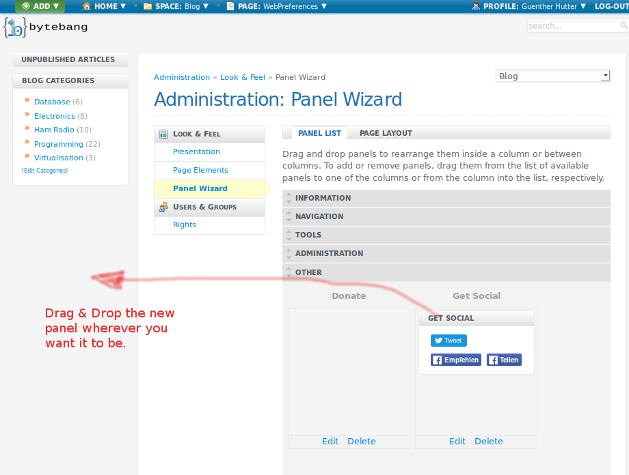
Task: Open the Page Elements settings page
Action: pos(201,170)
